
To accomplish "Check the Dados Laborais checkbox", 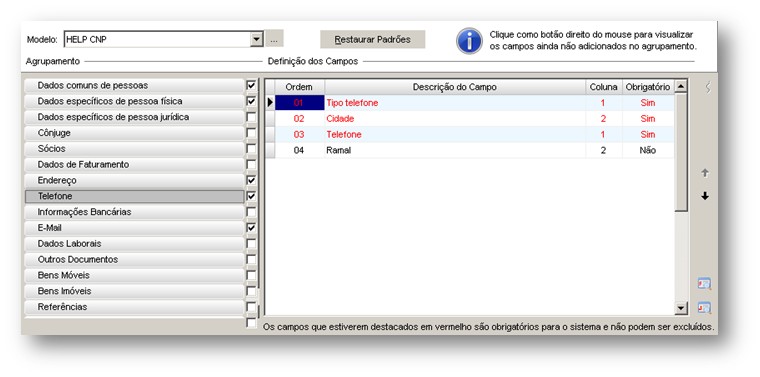I will click(x=251, y=244).
